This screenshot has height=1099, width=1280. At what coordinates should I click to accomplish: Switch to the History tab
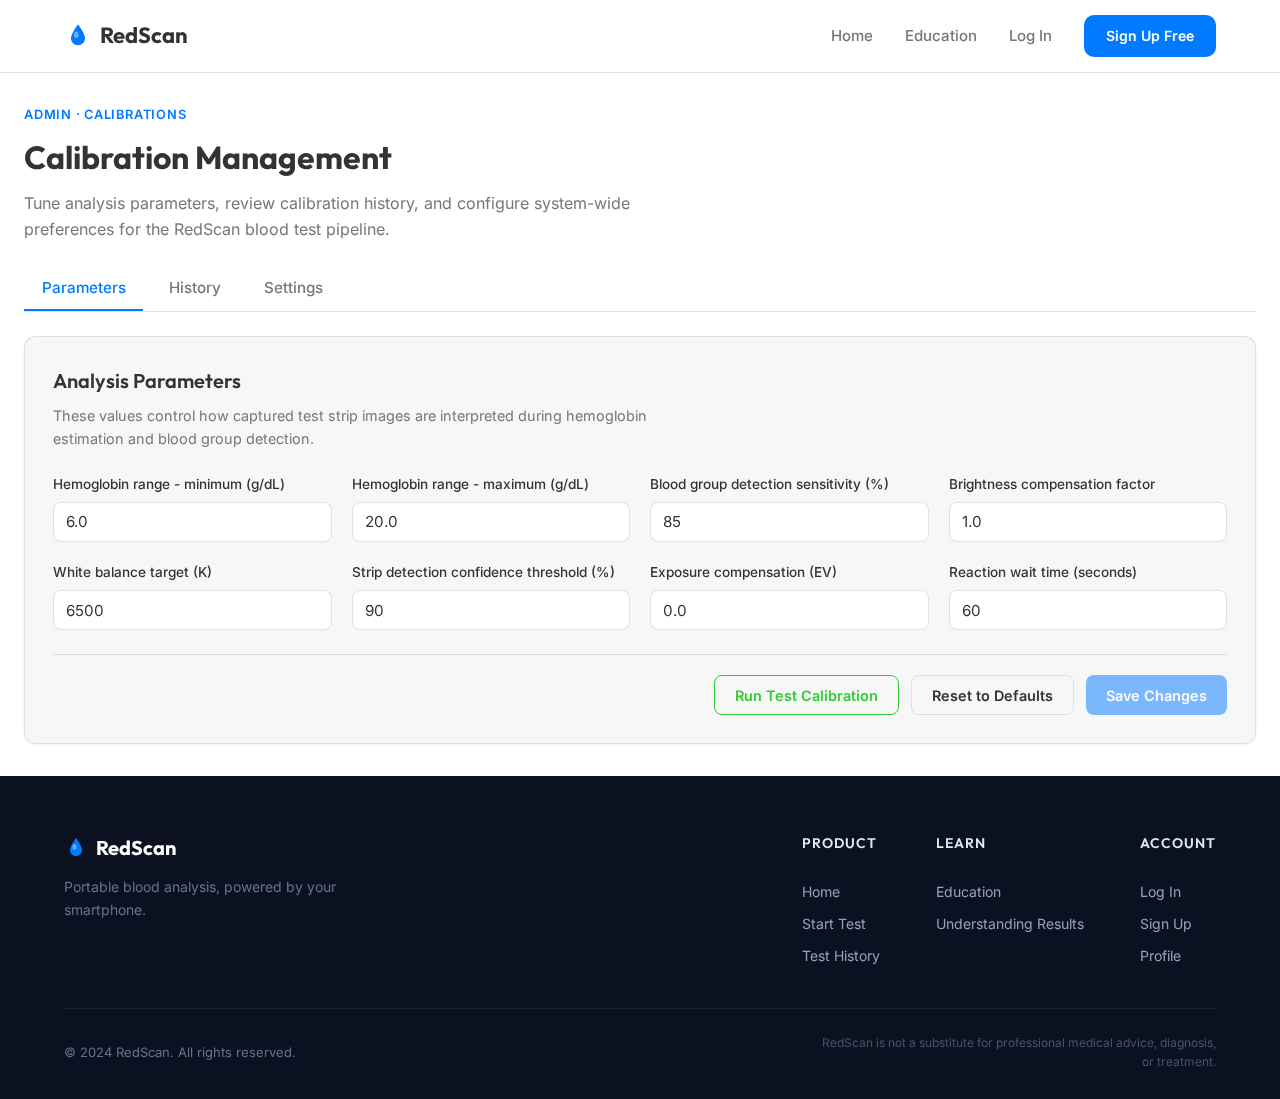coord(195,288)
